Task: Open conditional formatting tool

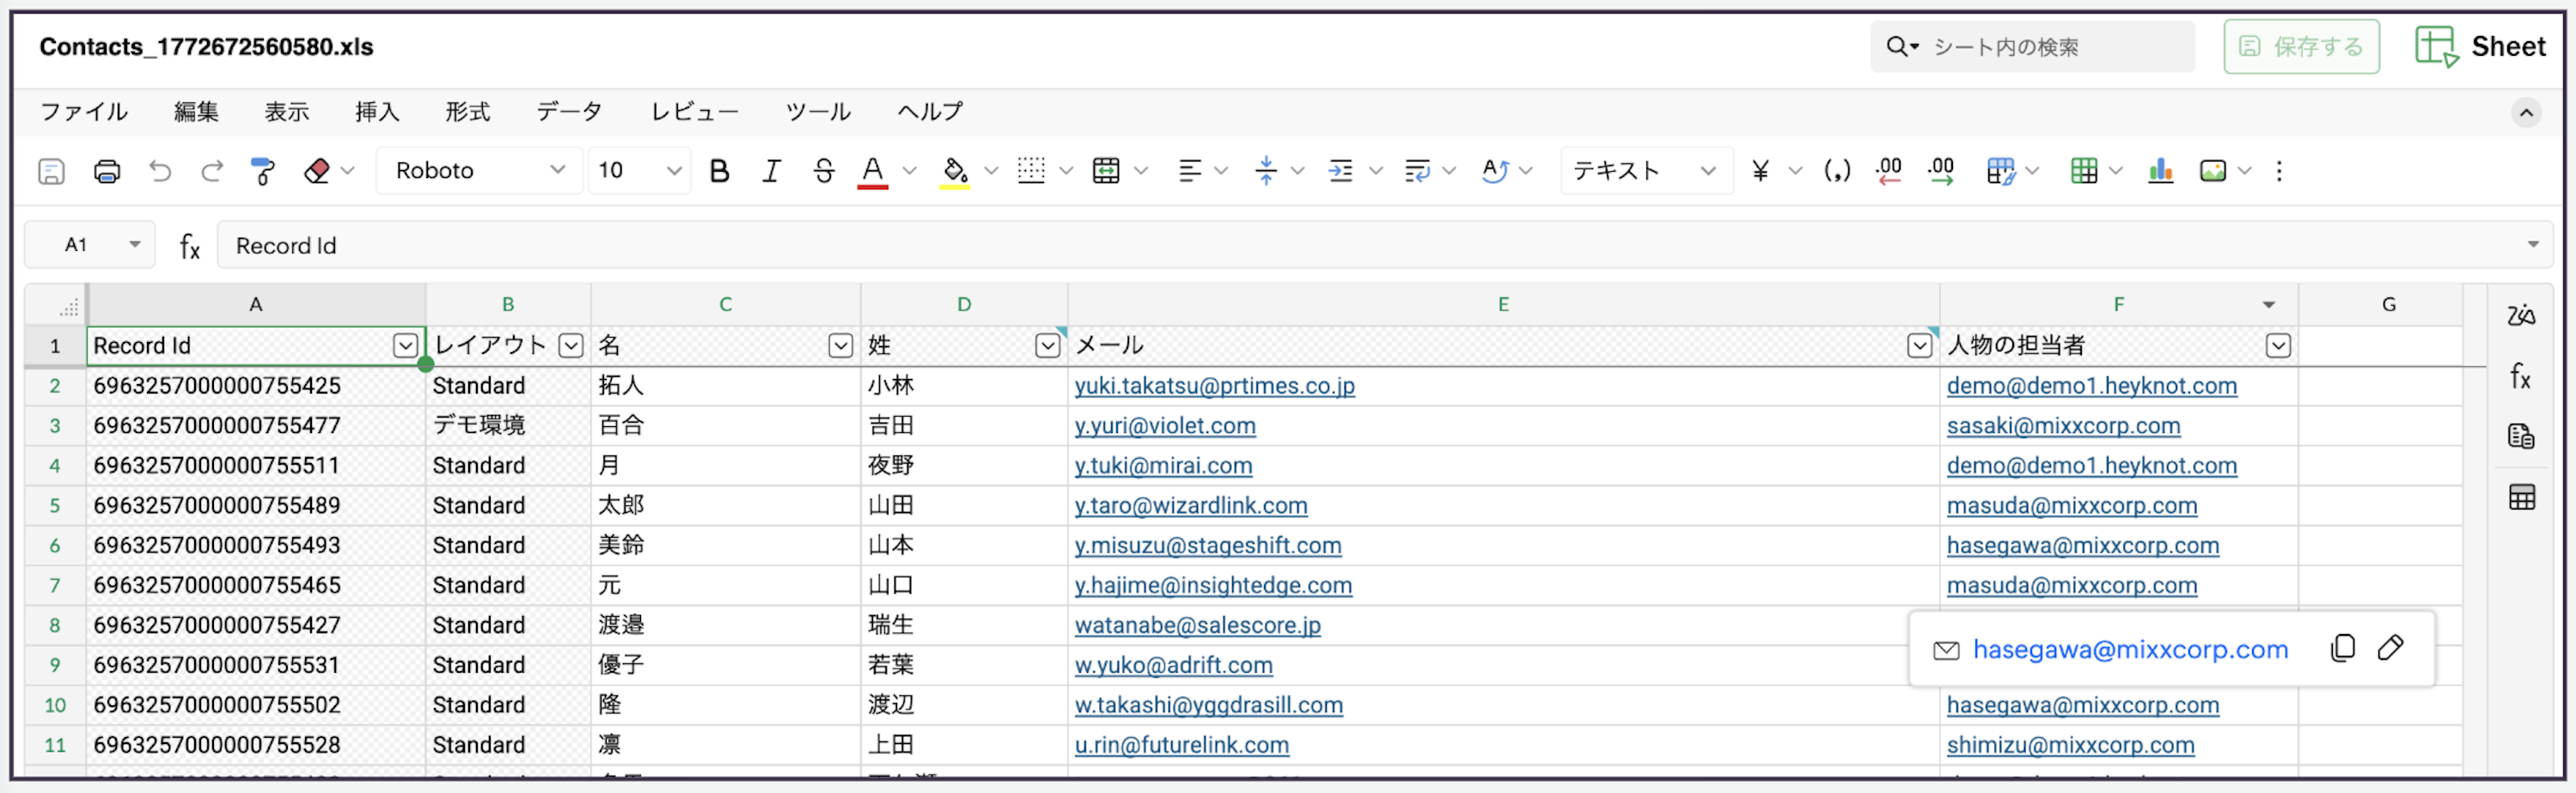Action: [x=2001, y=171]
